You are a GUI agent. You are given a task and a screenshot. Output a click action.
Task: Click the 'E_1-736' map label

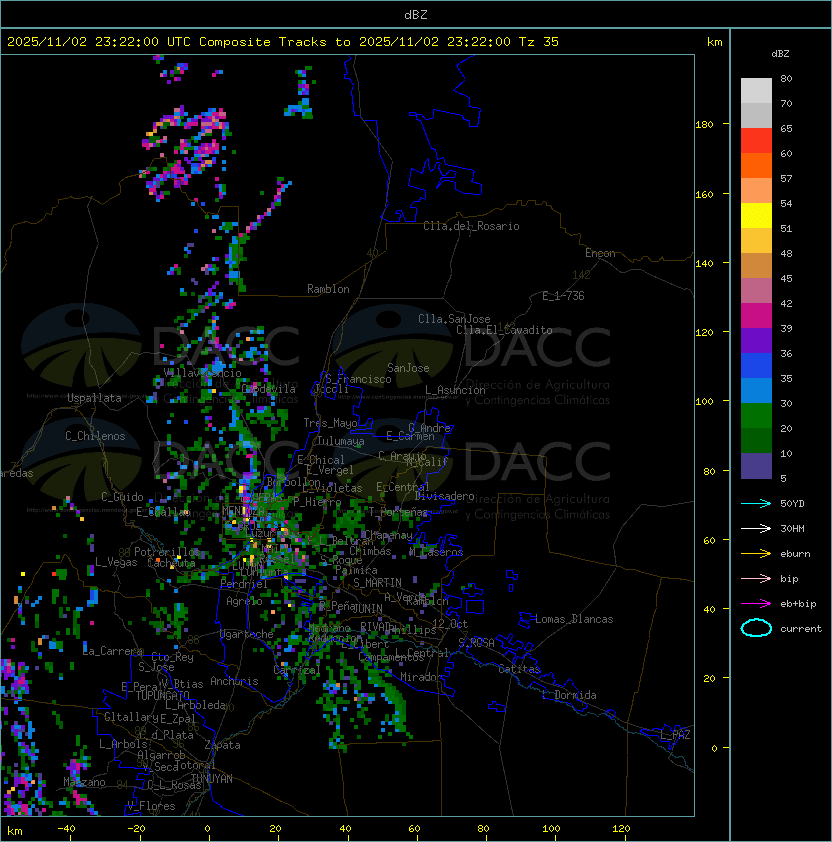pyautogui.click(x=563, y=296)
